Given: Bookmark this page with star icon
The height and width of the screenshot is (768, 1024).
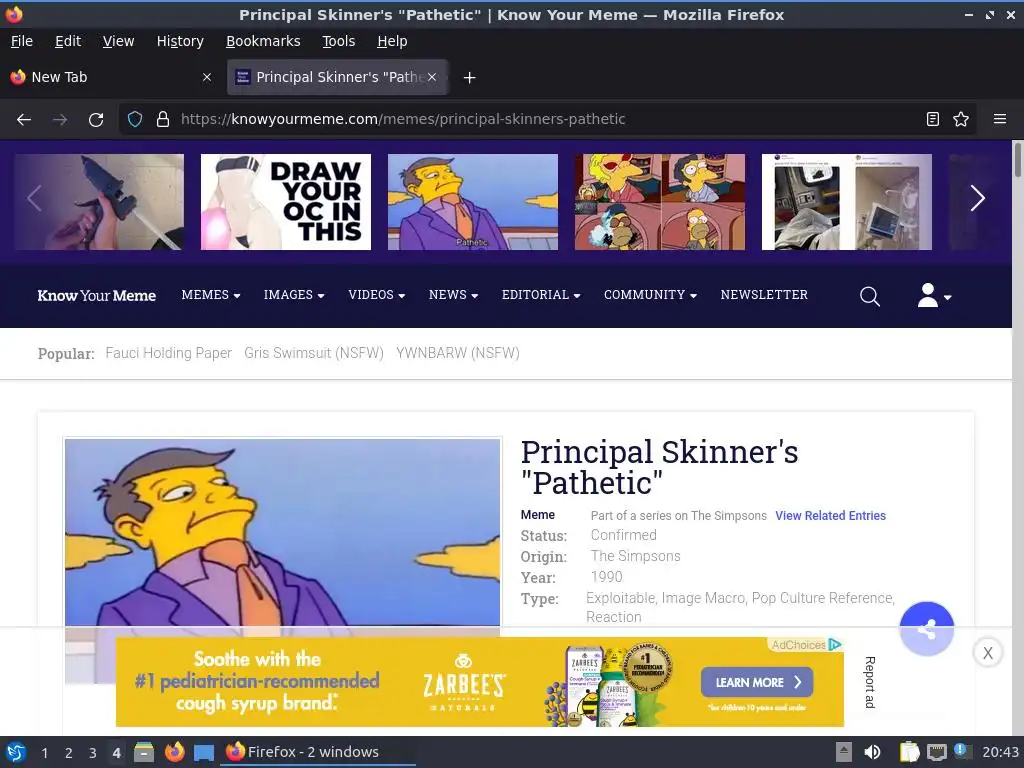Looking at the screenshot, I should (961, 119).
